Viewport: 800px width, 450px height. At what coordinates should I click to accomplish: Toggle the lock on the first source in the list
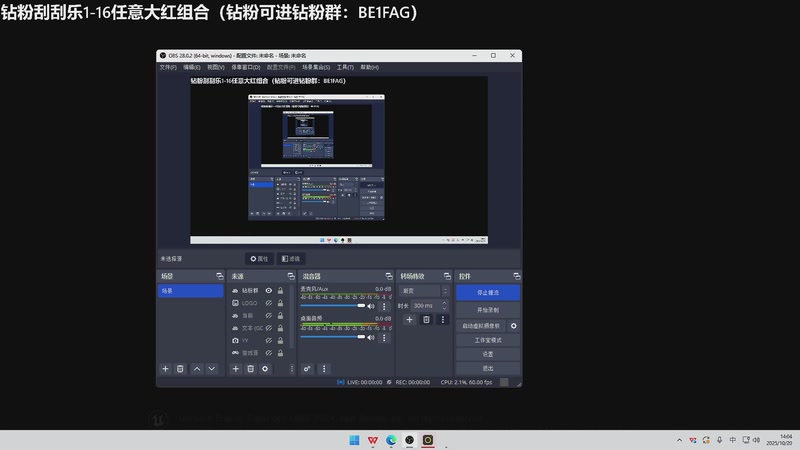tap(280, 290)
